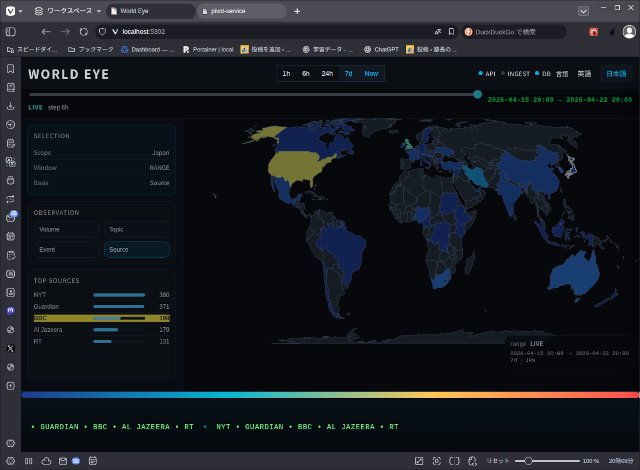The height and width of the screenshot is (470, 640).
Task: Select the 24h time range tab
Action: pyautogui.click(x=327, y=74)
